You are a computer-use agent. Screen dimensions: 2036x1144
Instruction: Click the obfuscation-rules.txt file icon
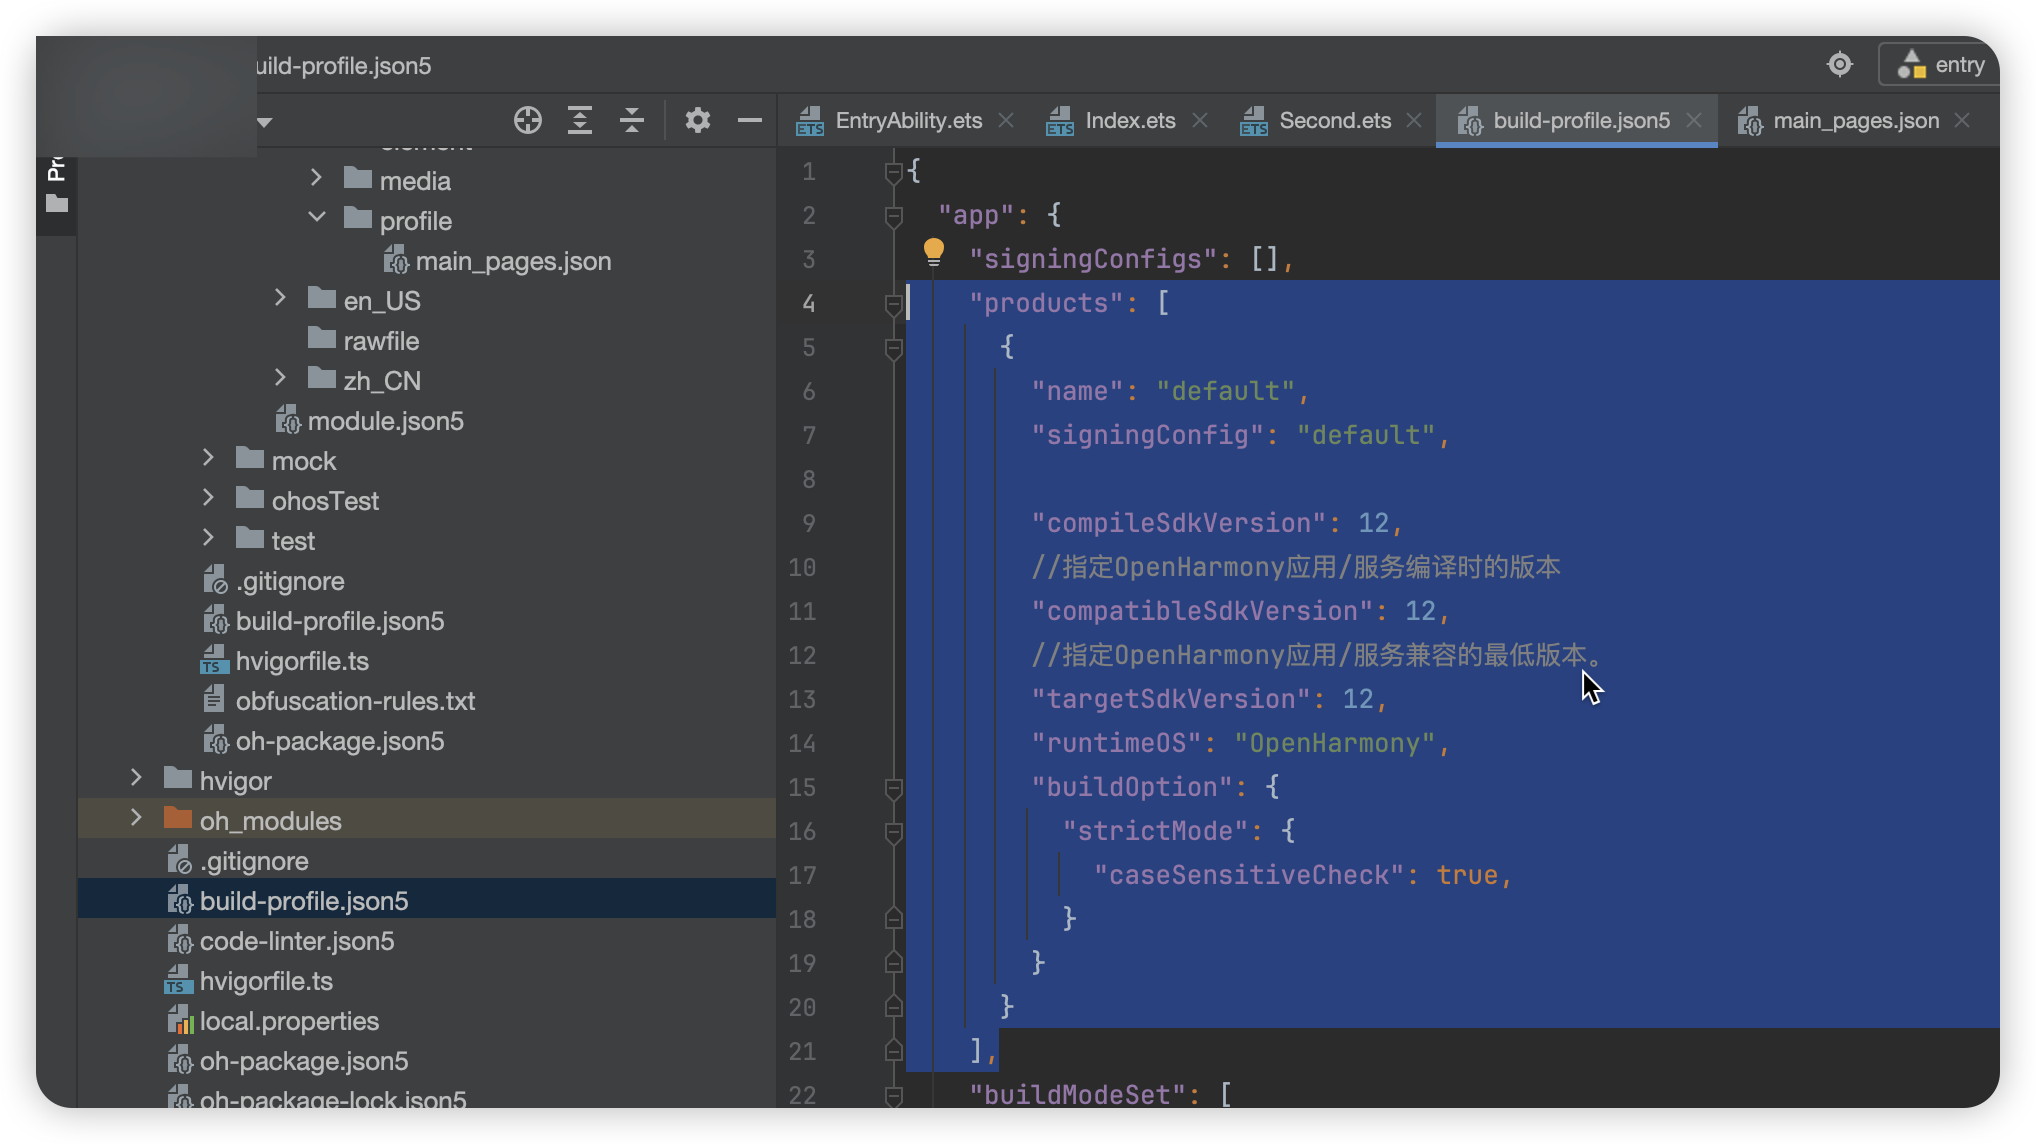coord(214,699)
